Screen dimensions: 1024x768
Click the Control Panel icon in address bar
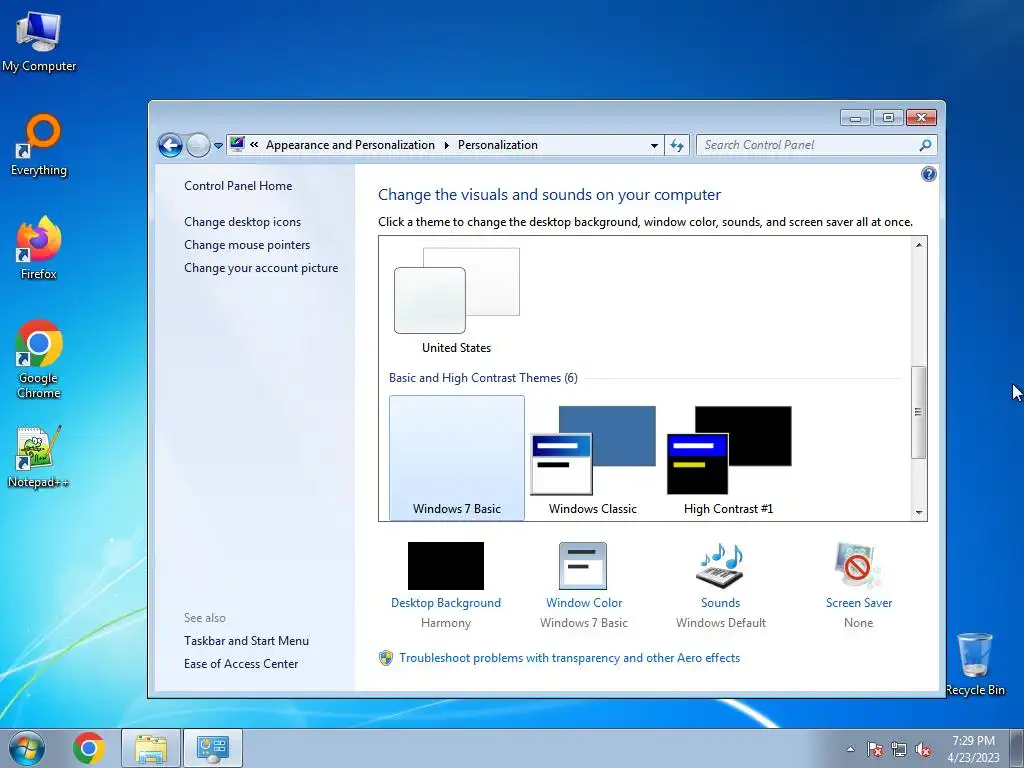pyautogui.click(x=237, y=144)
